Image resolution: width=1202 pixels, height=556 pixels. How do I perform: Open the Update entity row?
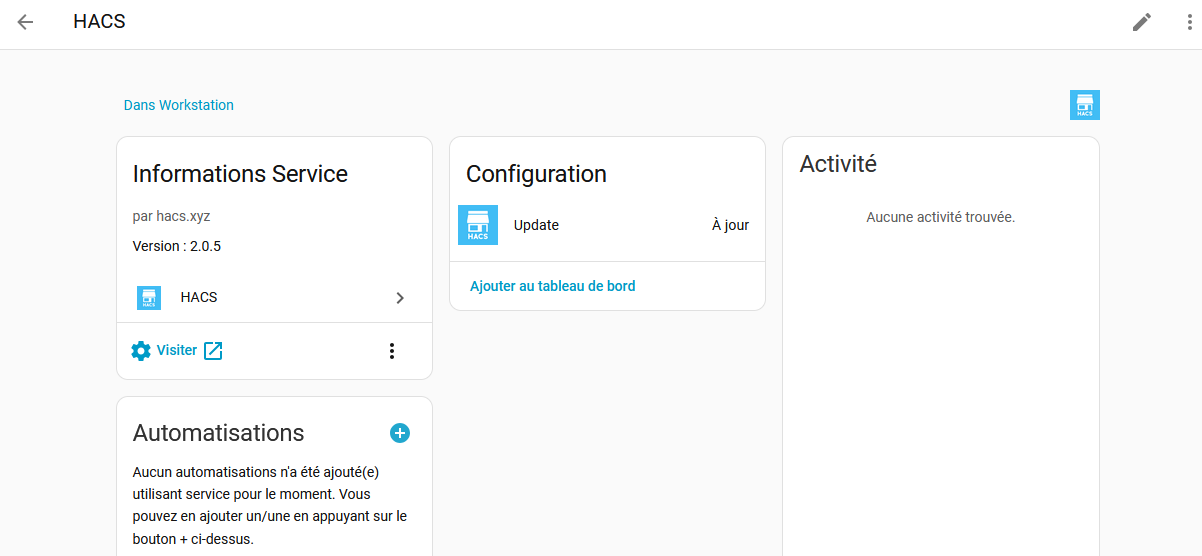pyautogui.click(x=536, y=225)
